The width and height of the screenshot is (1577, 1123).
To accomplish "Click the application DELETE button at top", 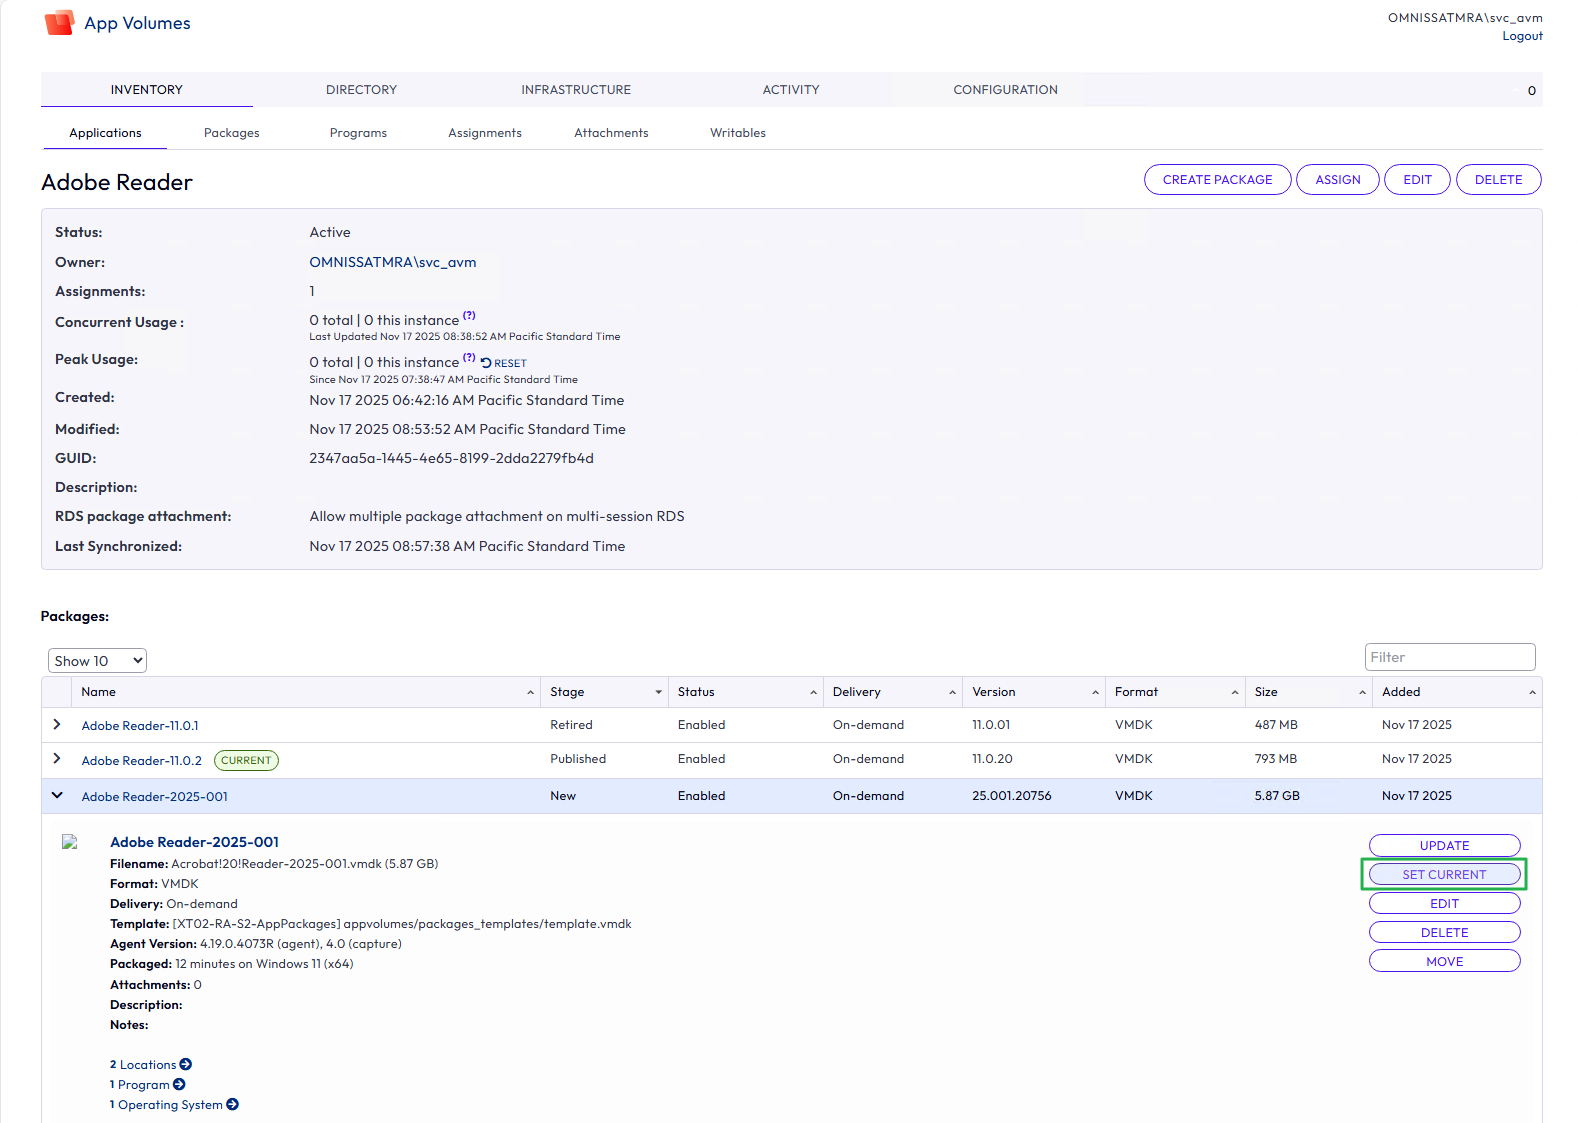I will tap(1498, 179).
